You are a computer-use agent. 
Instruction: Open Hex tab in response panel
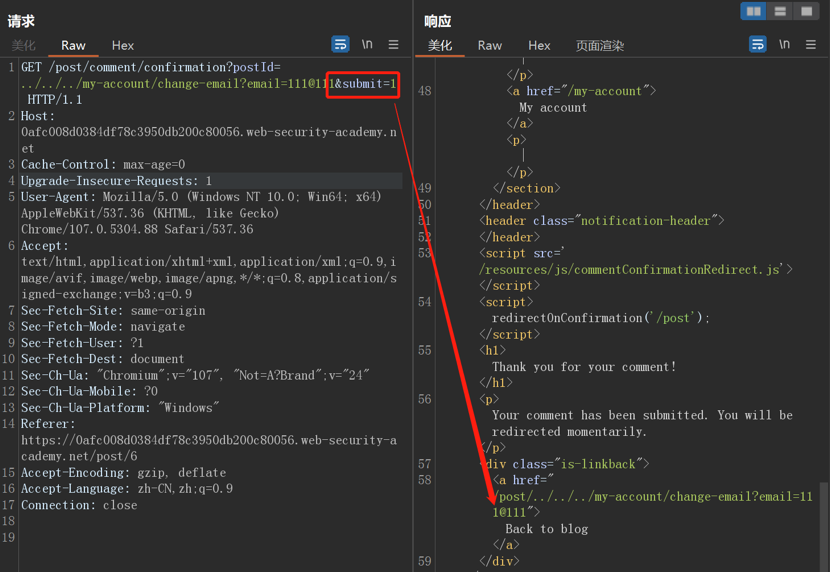[539, 46]
